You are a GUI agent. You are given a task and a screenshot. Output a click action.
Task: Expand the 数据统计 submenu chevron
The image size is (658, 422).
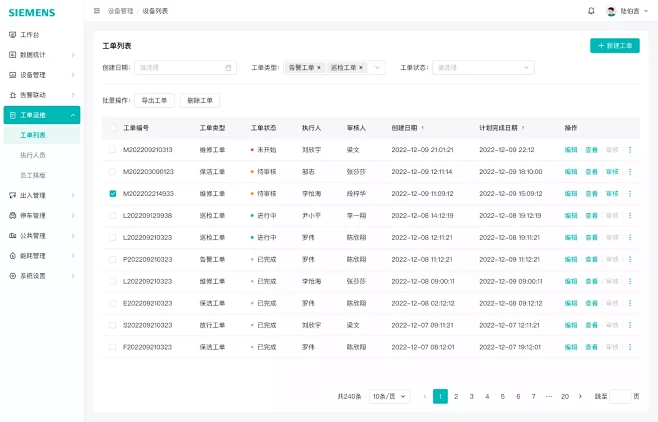coord(73,55)
